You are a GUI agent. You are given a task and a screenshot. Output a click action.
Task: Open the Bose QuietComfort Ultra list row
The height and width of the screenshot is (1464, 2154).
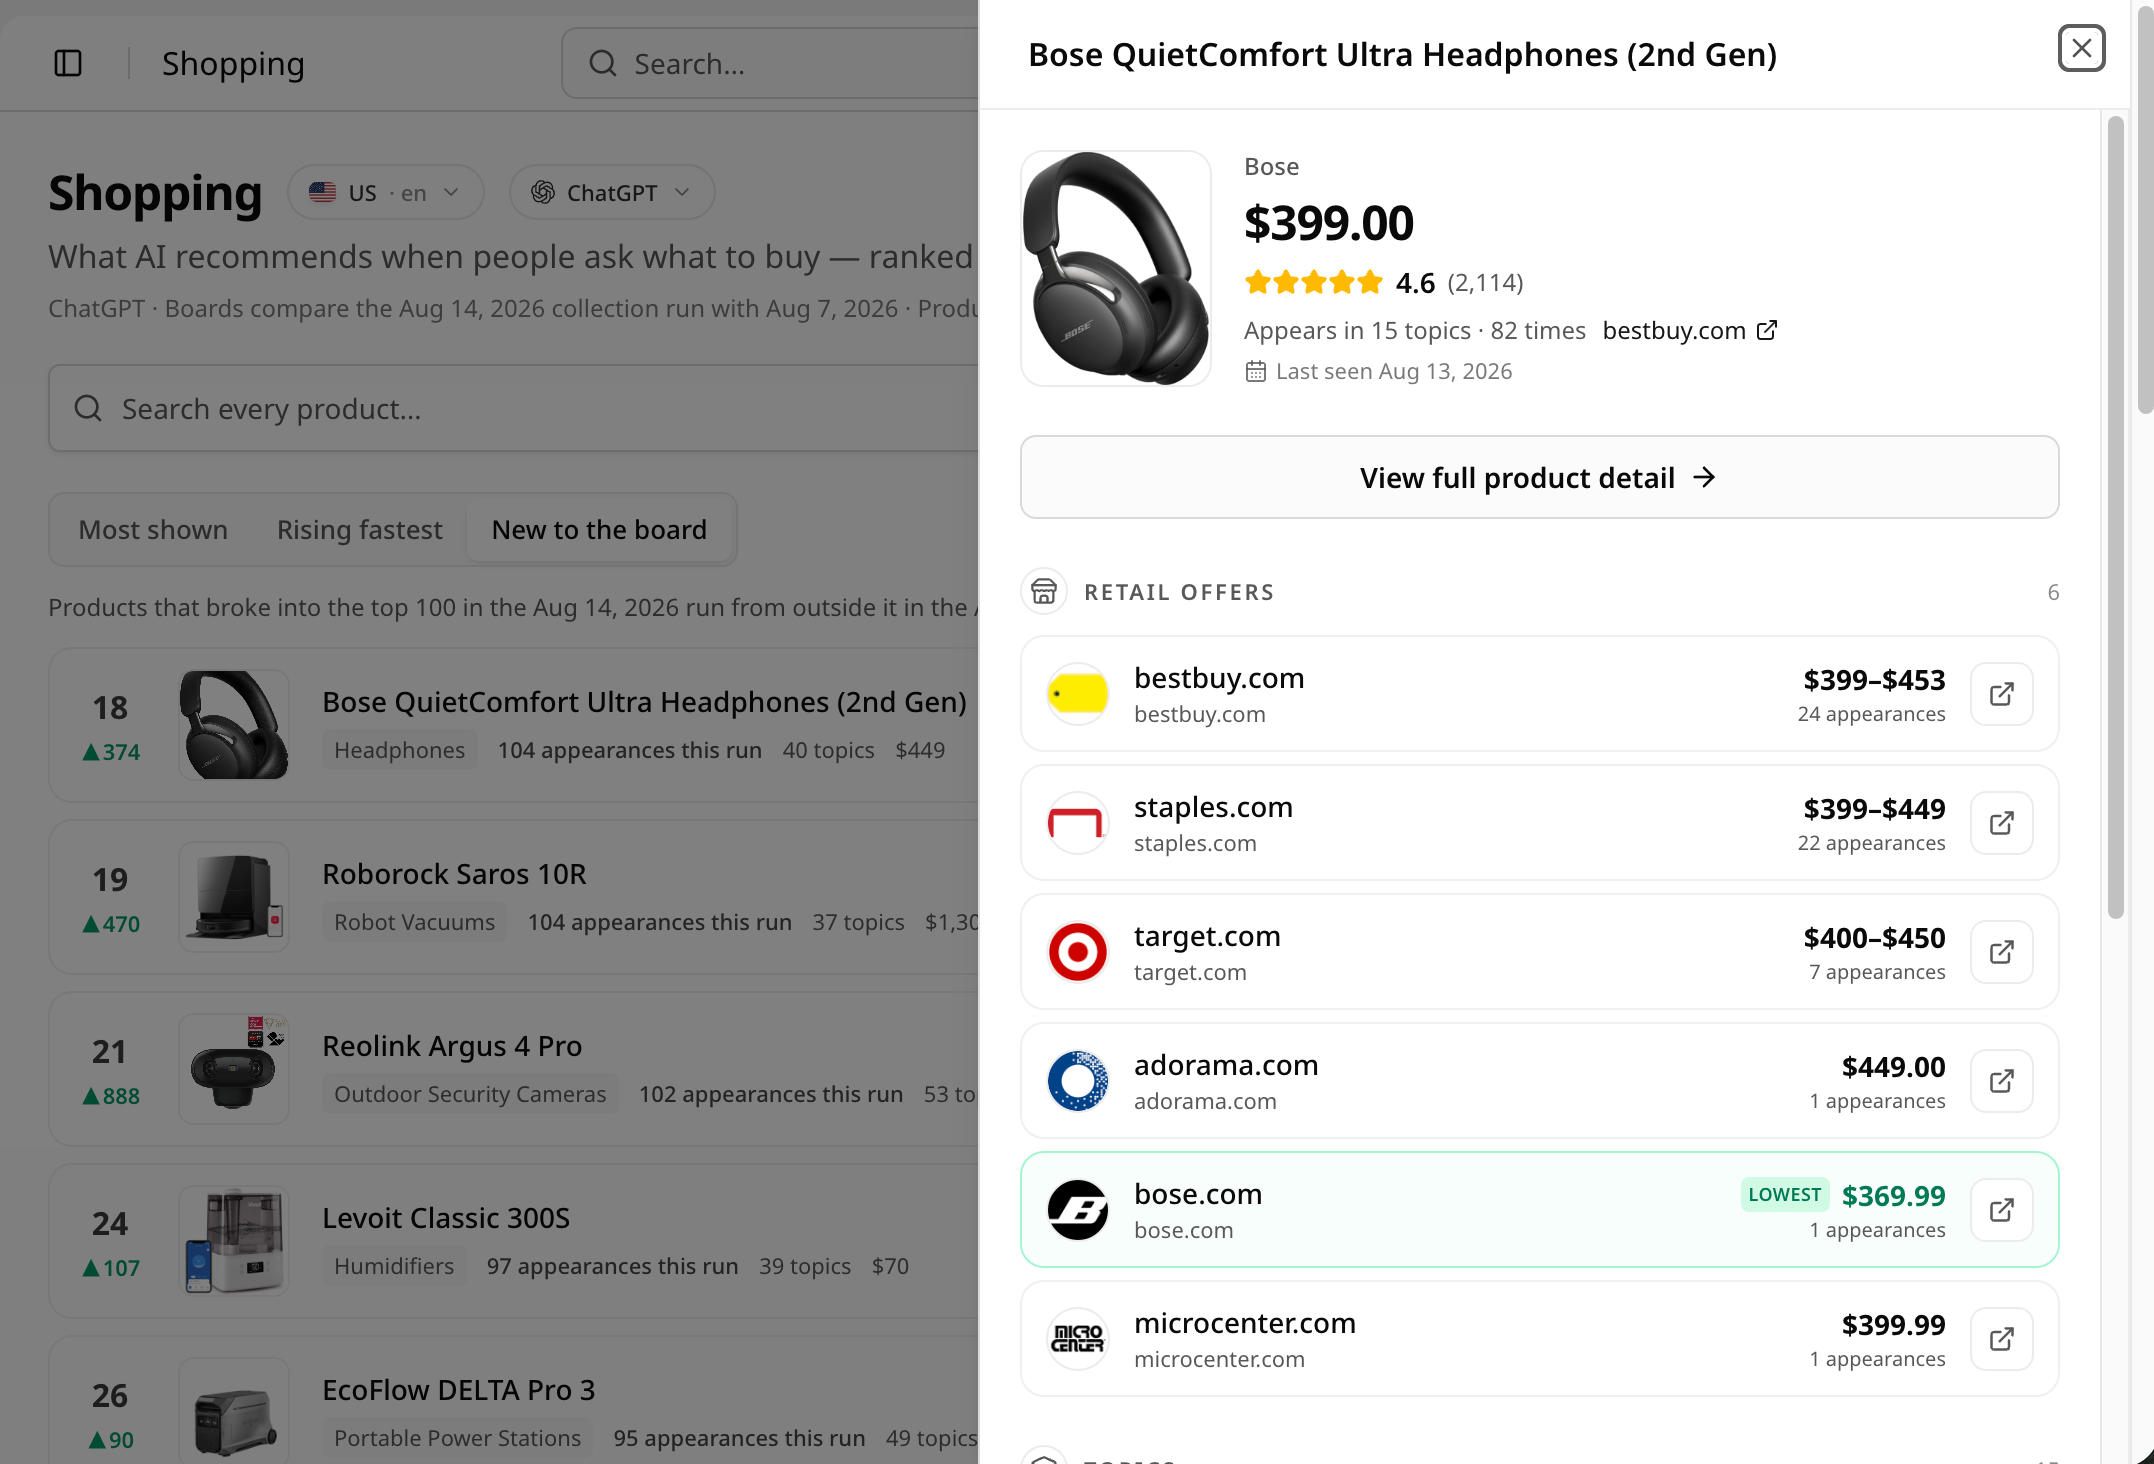pyautogui.click(x=514, y=725)
